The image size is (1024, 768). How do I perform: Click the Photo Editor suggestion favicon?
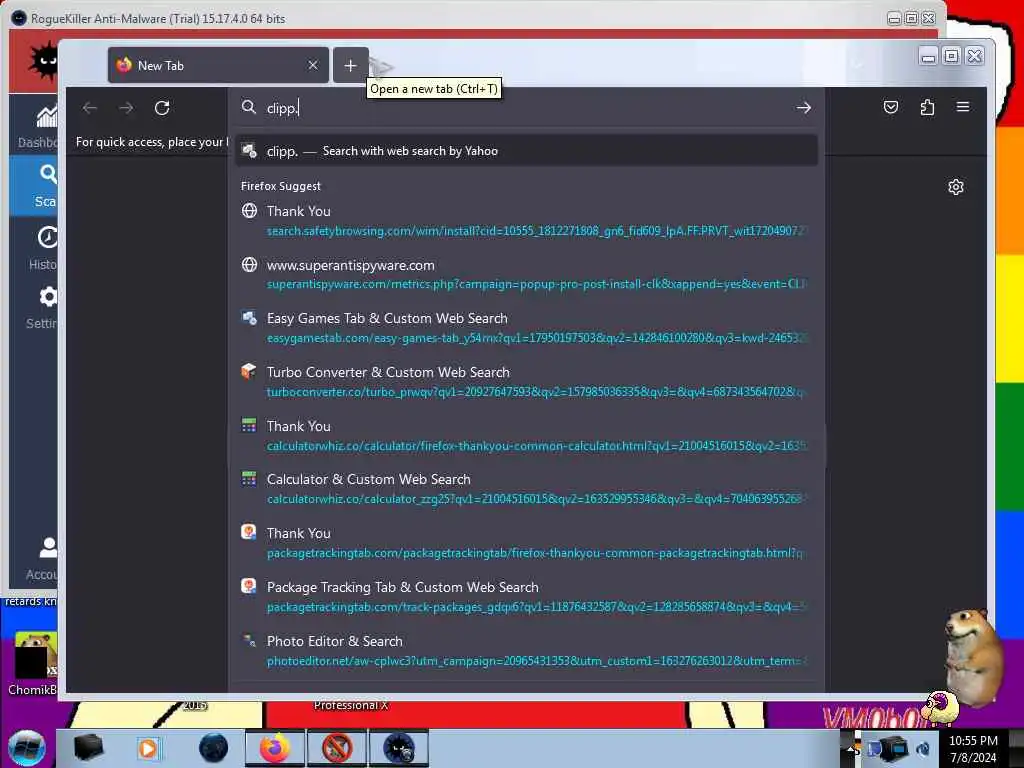(249, 641)
